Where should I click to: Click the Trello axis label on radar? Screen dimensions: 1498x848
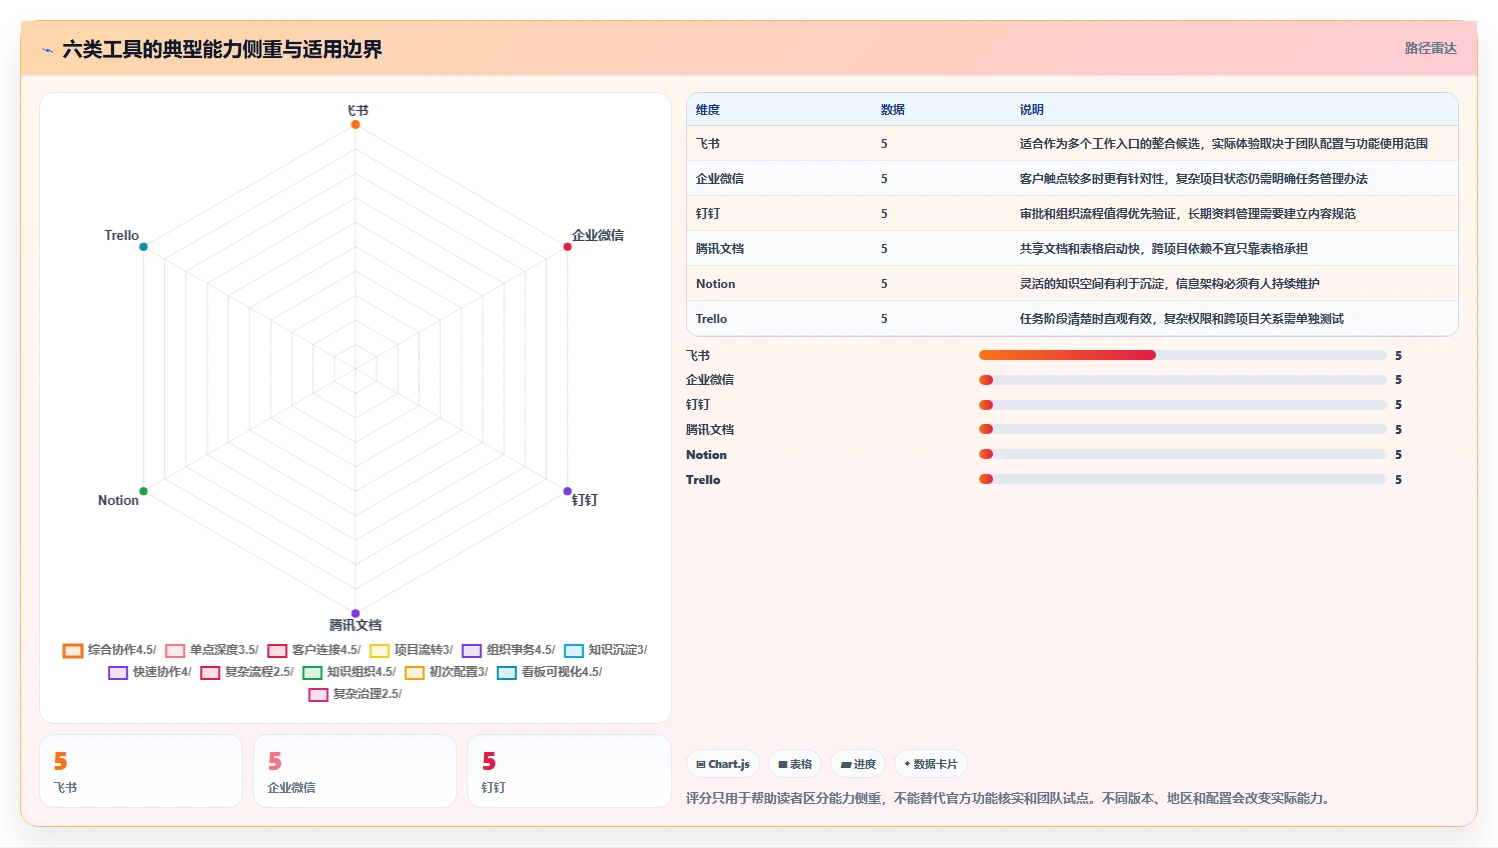[122, 236]
